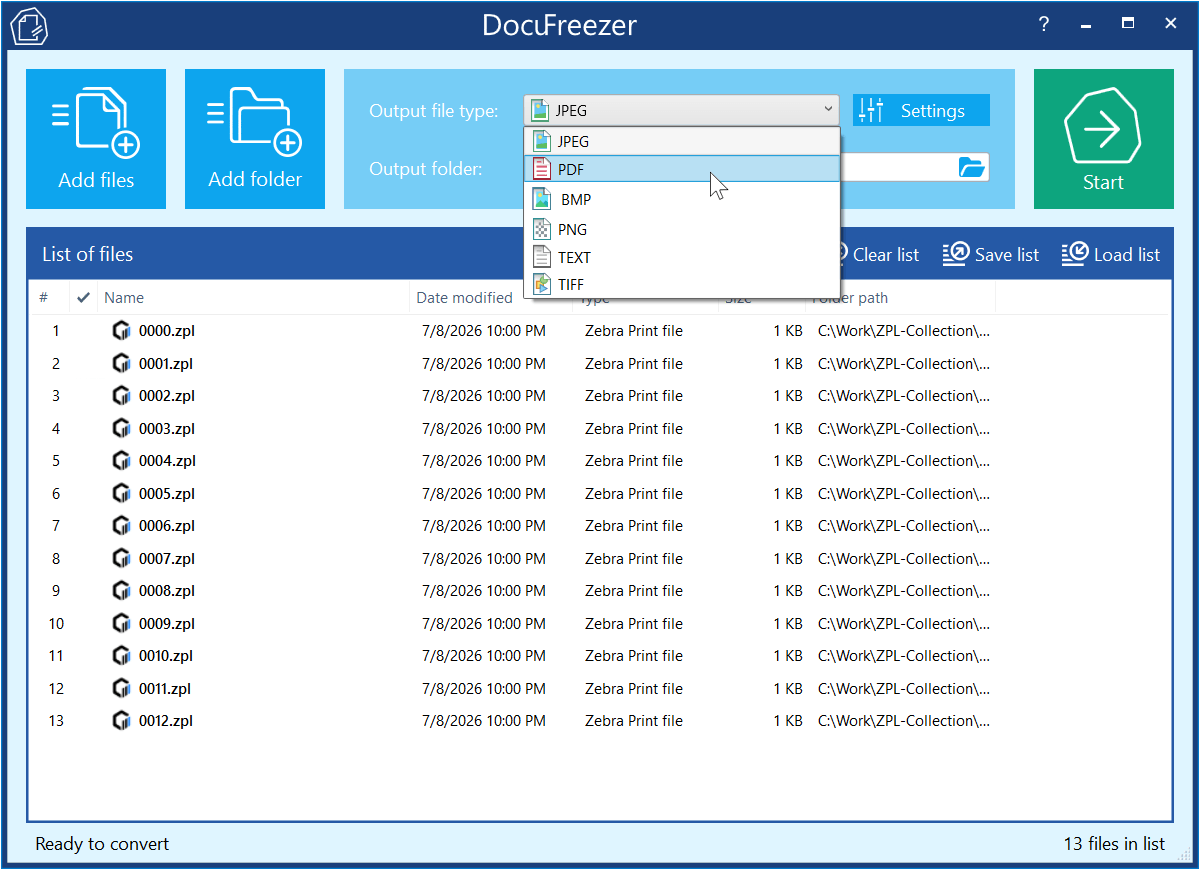
Task: Select file name 0010.zpl
Action: (x=166, y=656)
